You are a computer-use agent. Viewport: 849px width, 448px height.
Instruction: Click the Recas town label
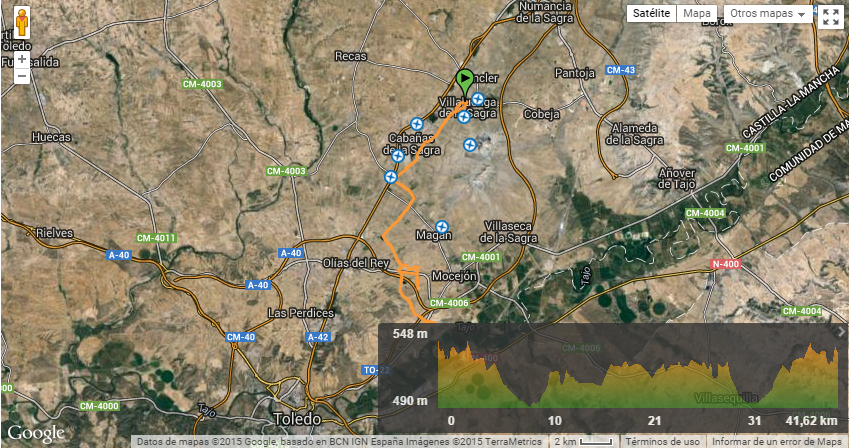[350, 56]
